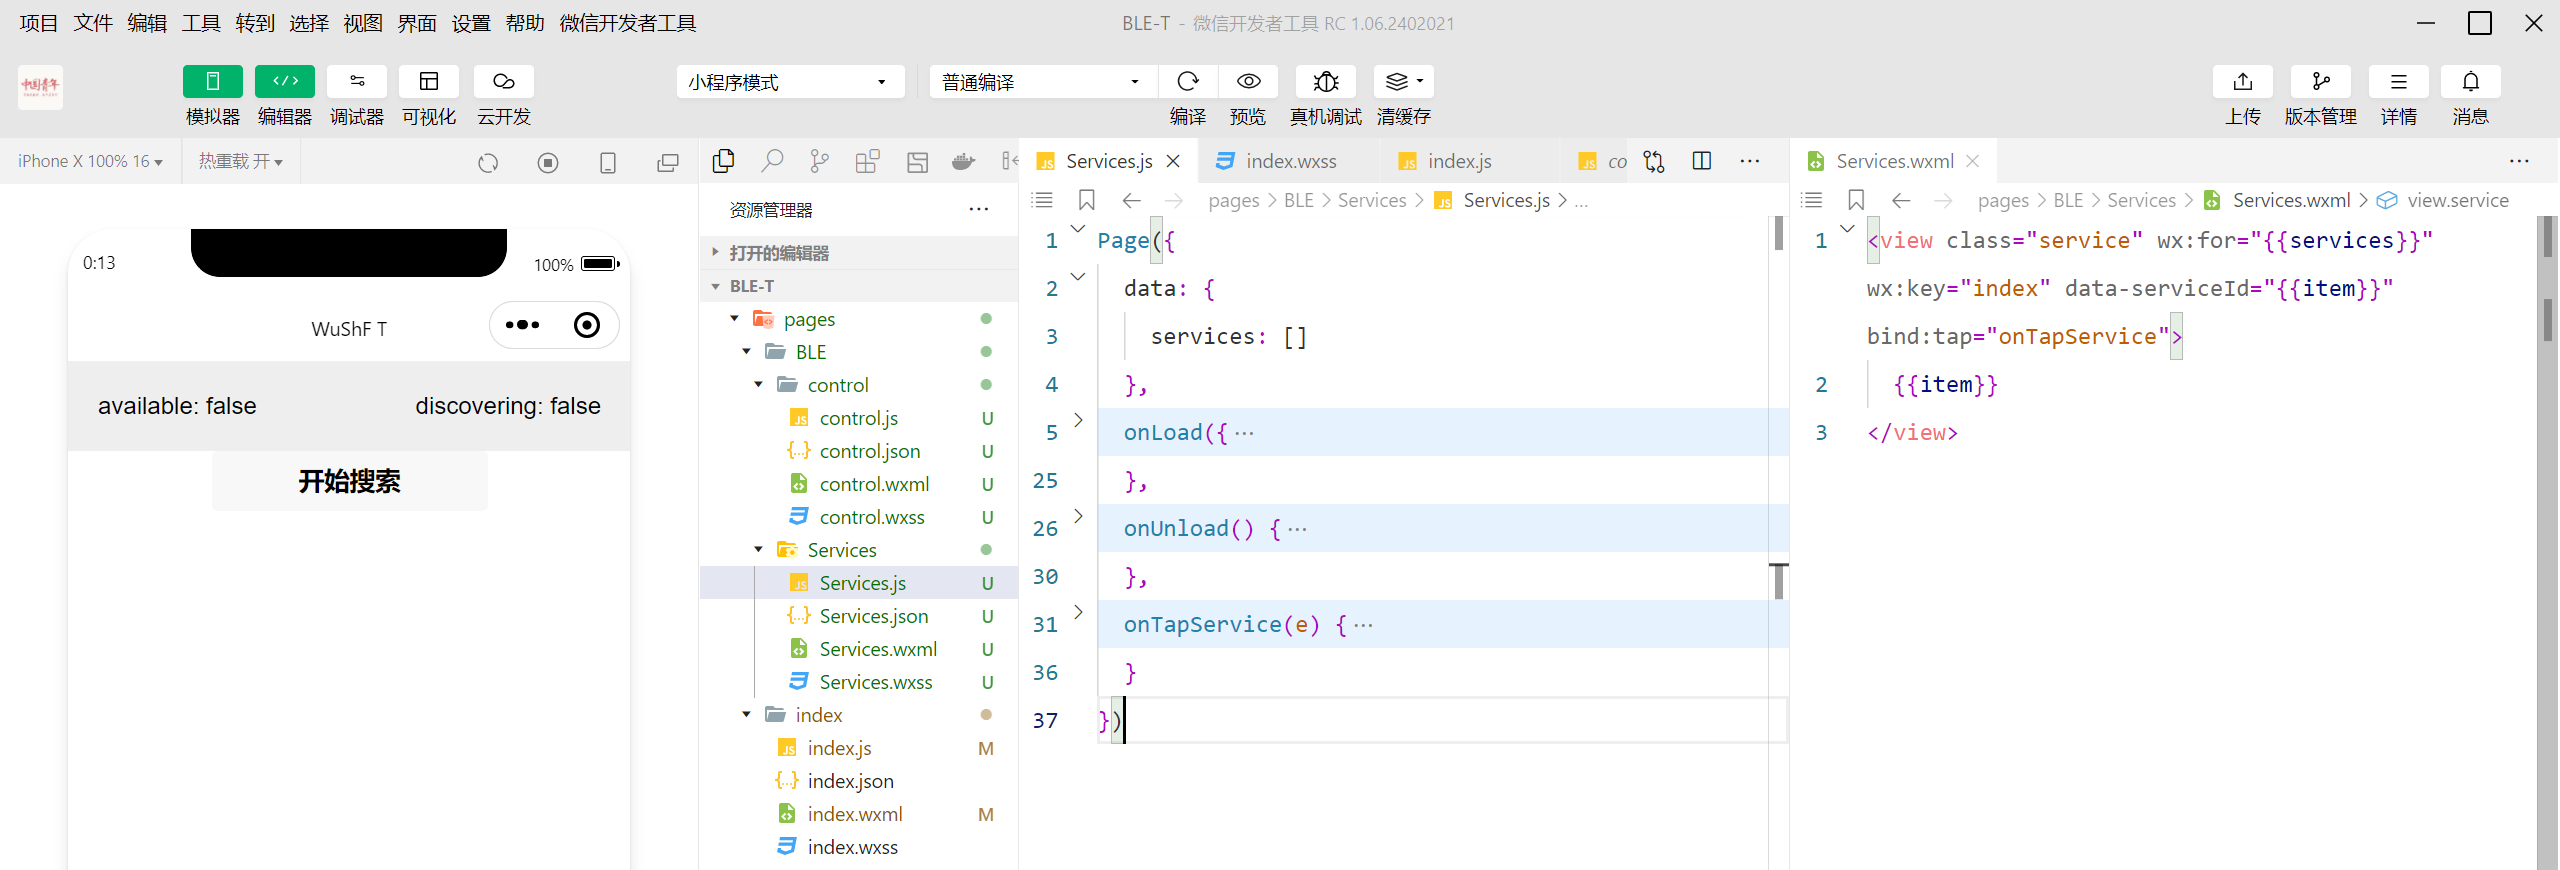Open the 文件 menu
This screenshot has height=870, width=2560.
[x=93, y=23]
